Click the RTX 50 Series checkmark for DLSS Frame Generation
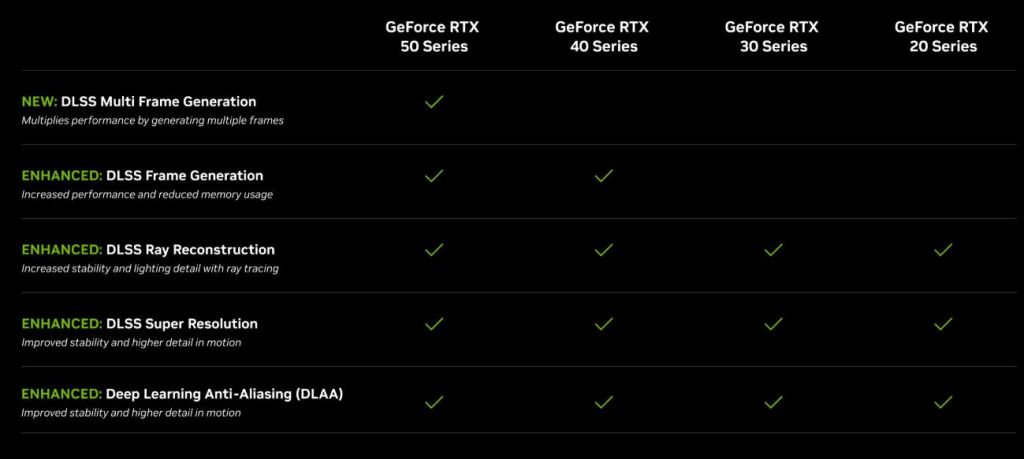The width and height of the screenshot is (1024, 459). [434, 176]
